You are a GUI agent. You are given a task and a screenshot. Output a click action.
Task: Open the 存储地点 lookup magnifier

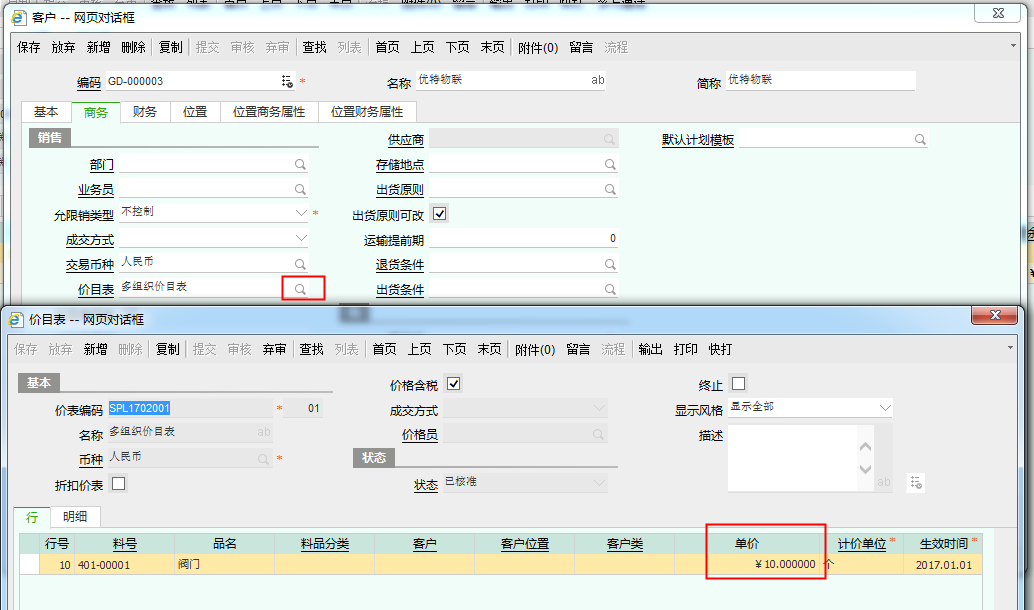pos(610,164)
